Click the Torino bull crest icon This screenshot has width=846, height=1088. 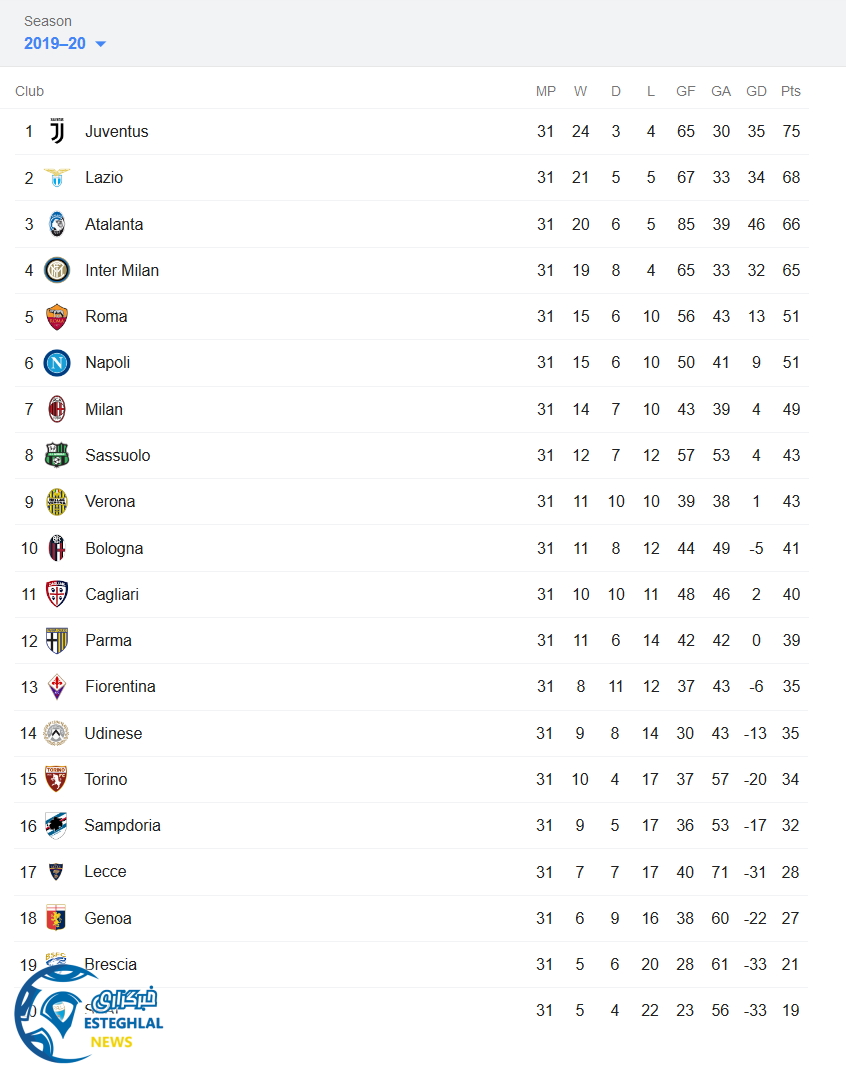pos(57,779)
